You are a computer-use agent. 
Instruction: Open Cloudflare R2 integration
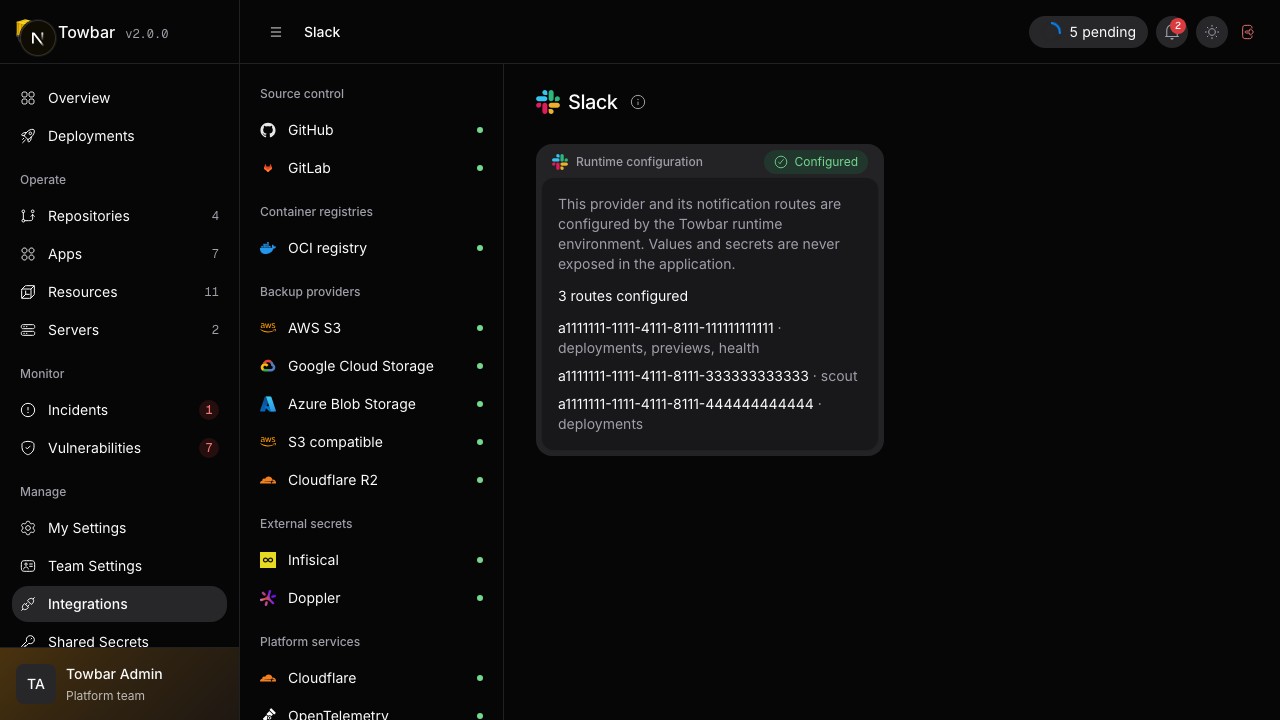(x=371, y=480)
